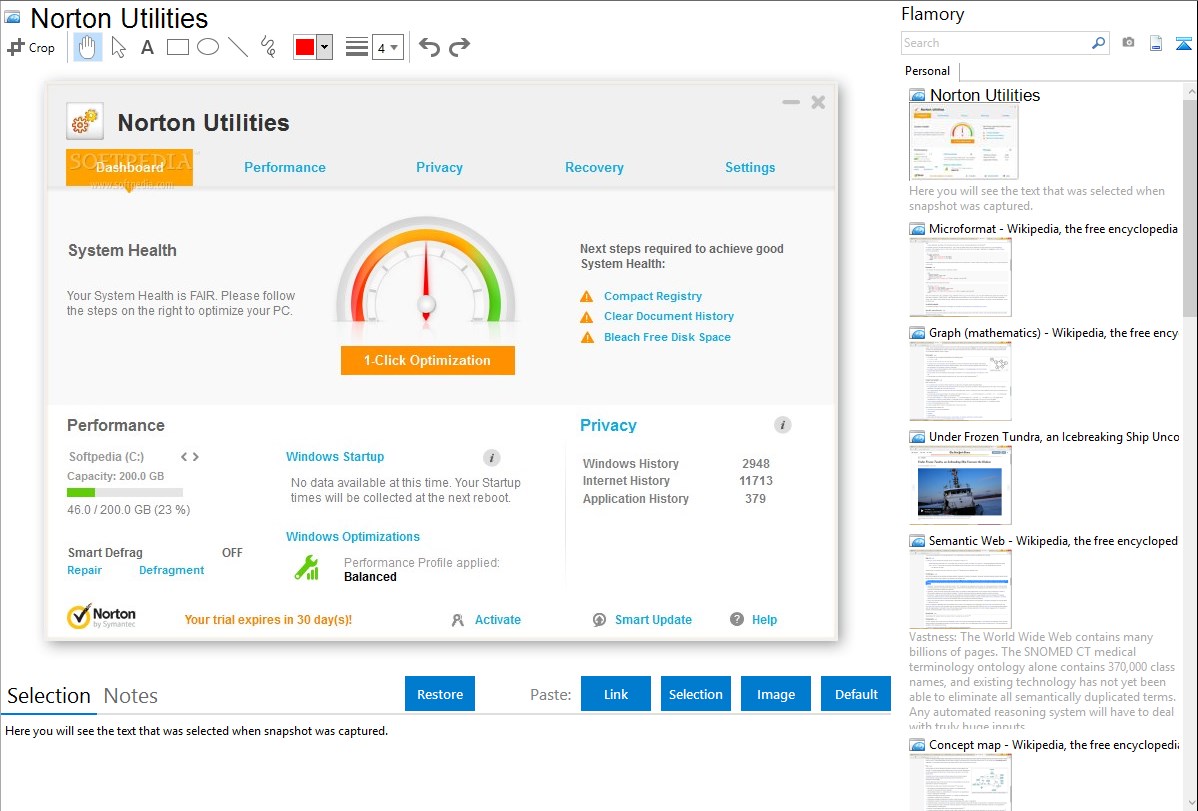The image size is (1198, 811).
Task: Click the Norton by Symantec logo
Action: point(102,616)
